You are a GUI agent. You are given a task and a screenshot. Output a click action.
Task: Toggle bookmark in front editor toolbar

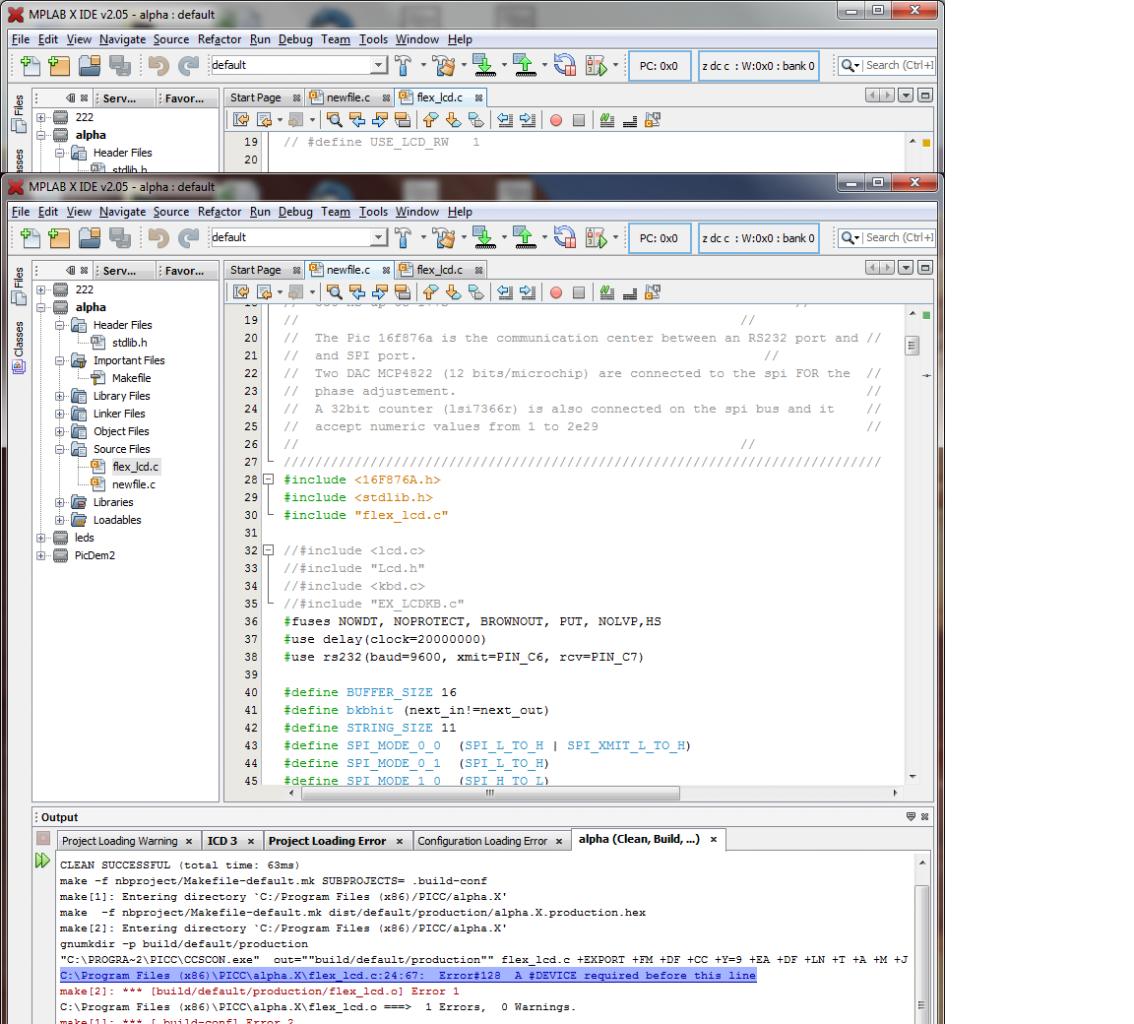(476, 292)
